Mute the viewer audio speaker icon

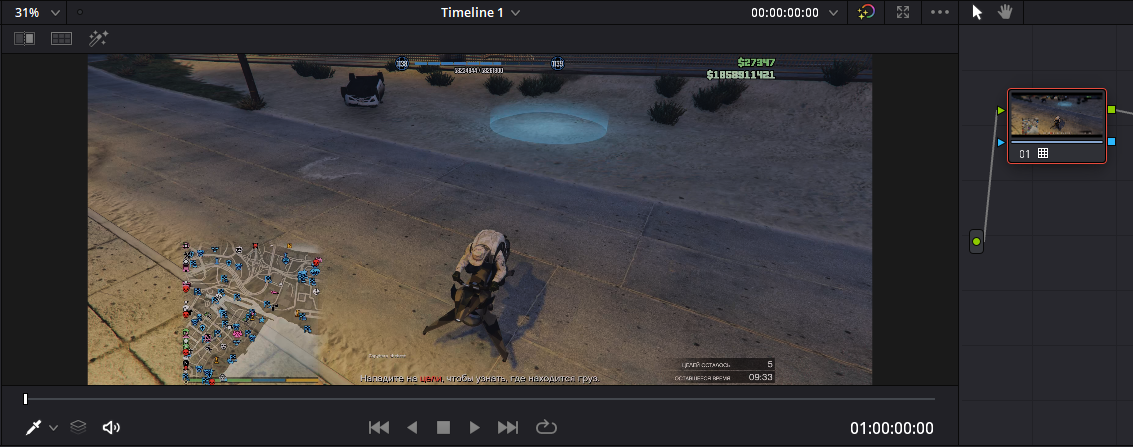coord(111,428)
